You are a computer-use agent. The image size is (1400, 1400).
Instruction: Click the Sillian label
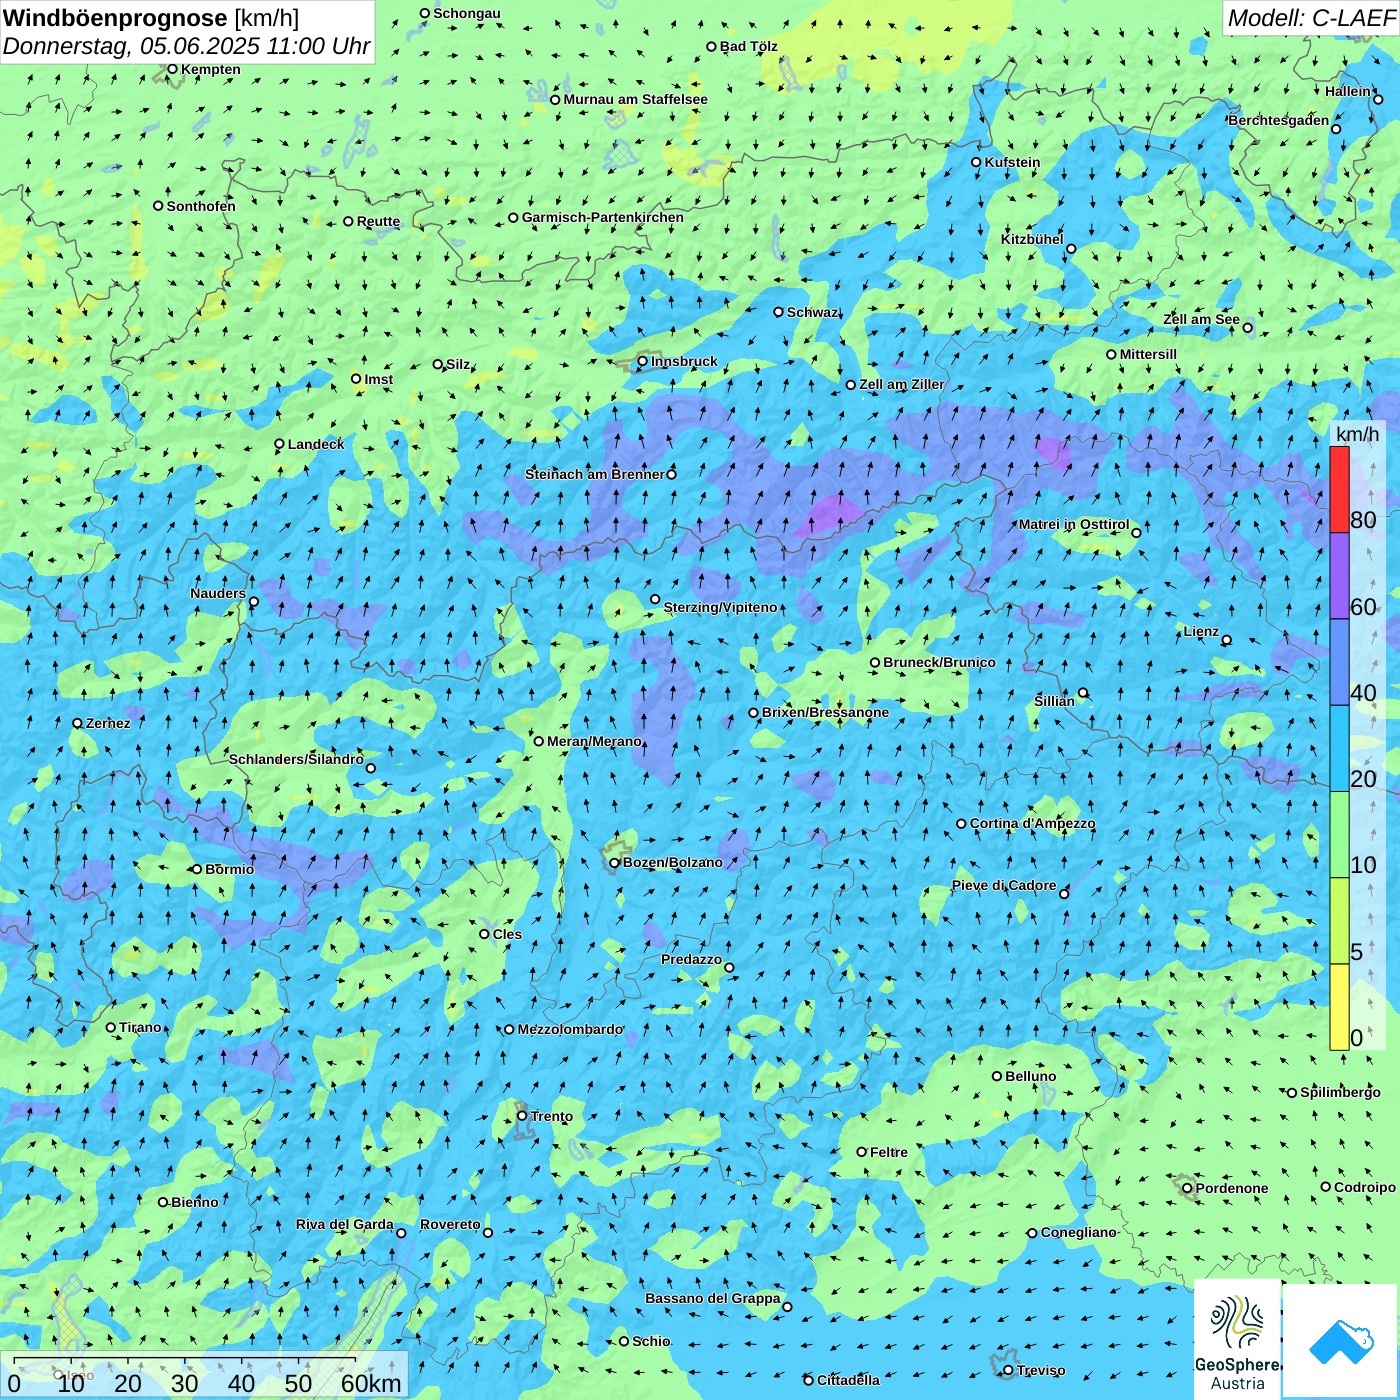coord(1054,701)
